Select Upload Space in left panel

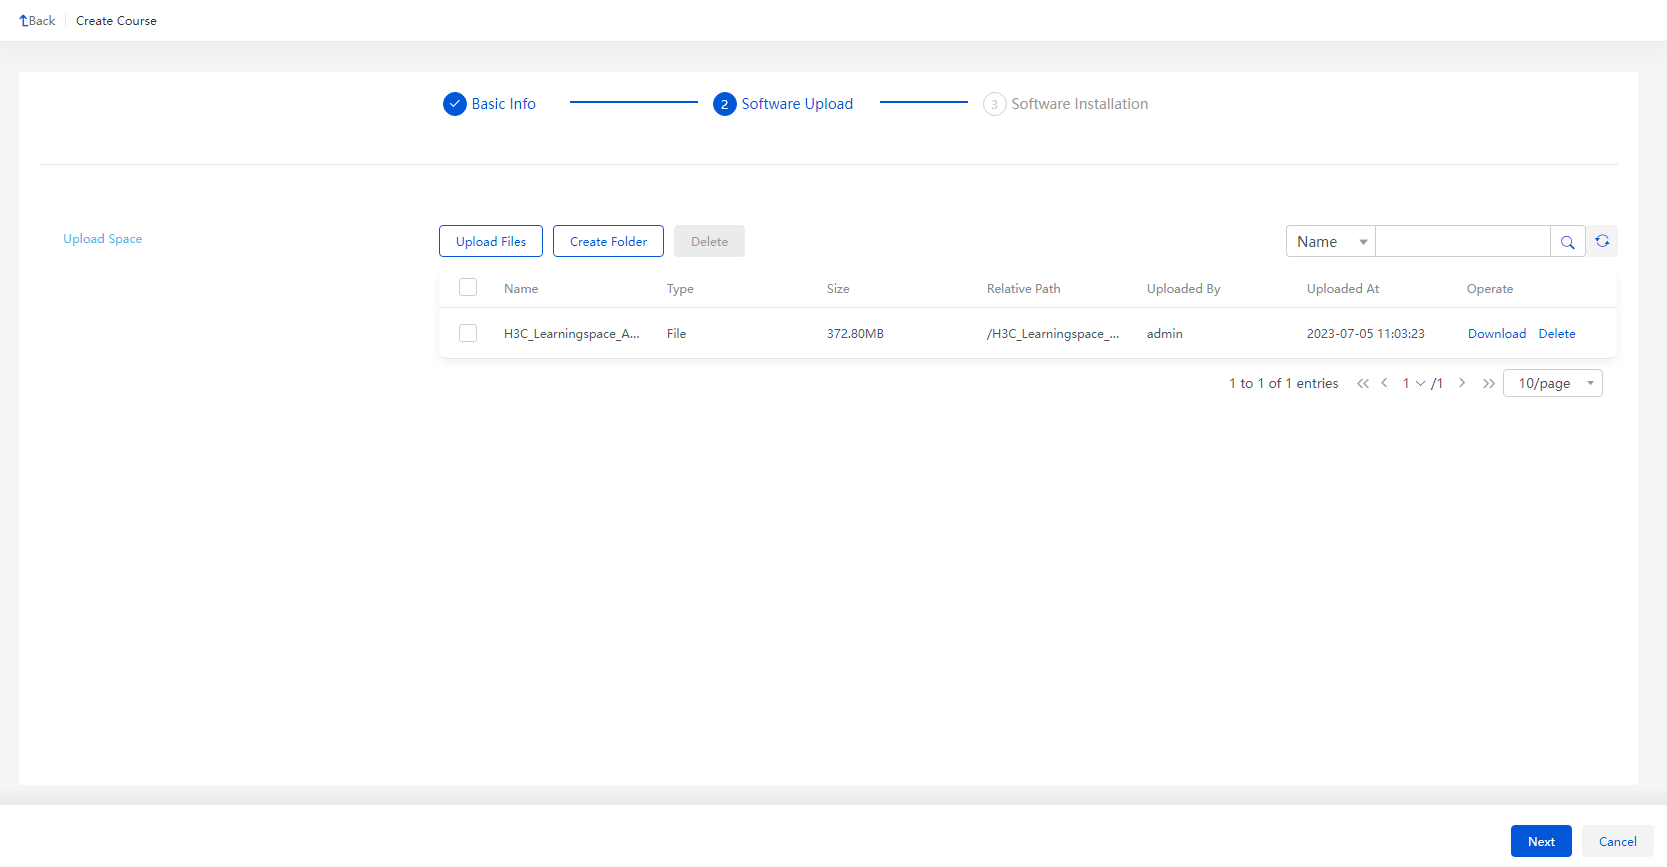103,239
